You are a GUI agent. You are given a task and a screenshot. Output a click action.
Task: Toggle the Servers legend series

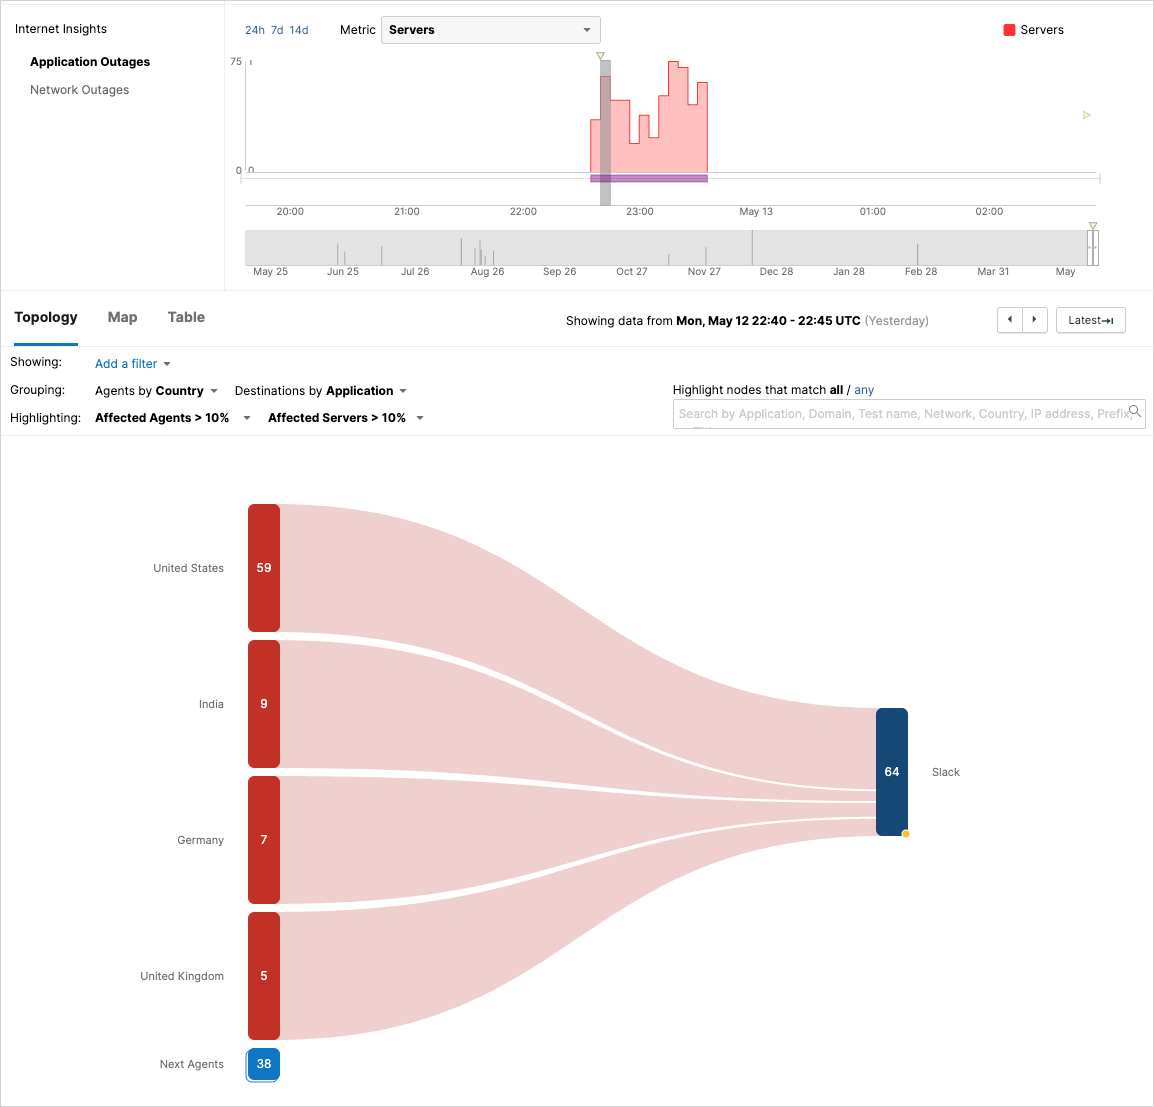tap(1033, 30)
